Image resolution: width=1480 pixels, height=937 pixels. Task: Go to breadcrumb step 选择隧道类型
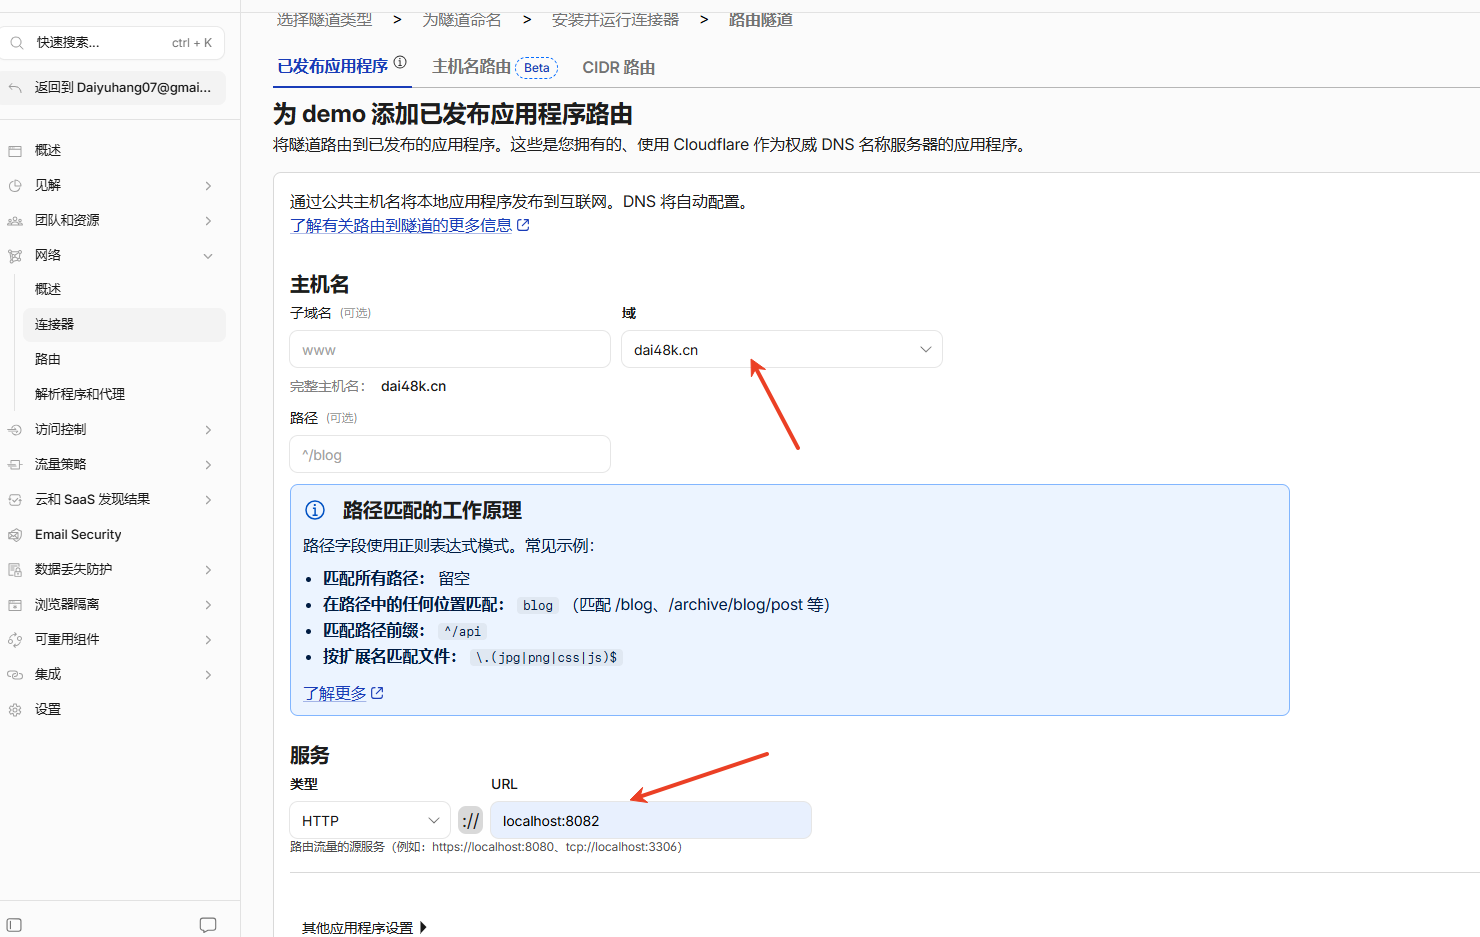324,20
